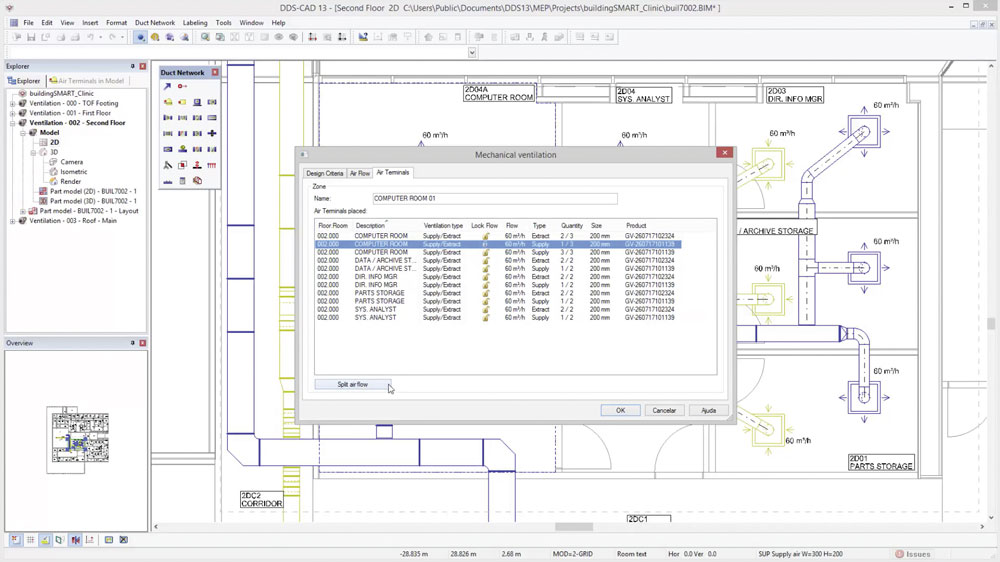Expand Ventilation - 001 - First Floor node
1000x562 pixels.
(x=13, y=113)
